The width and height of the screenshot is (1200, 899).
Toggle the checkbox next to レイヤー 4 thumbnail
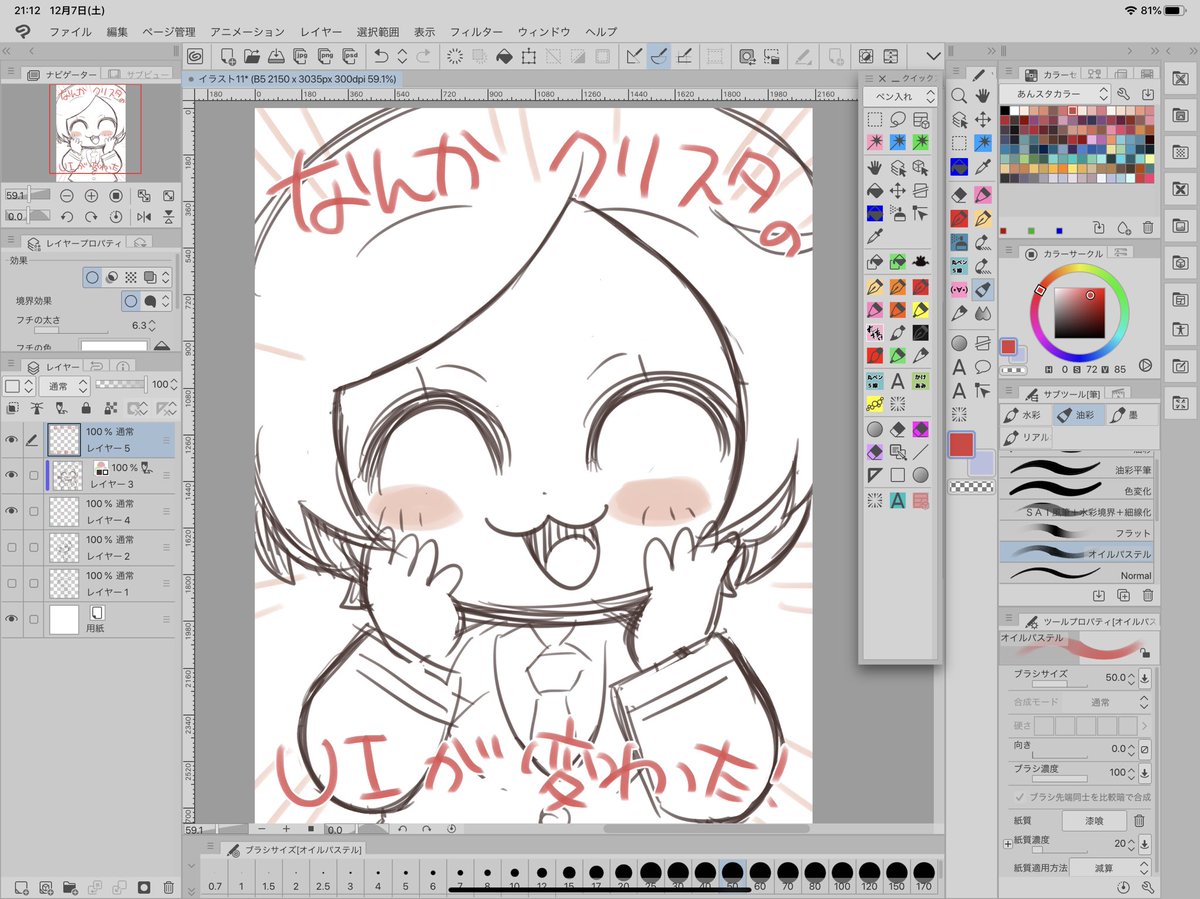[x=34, y=511]
